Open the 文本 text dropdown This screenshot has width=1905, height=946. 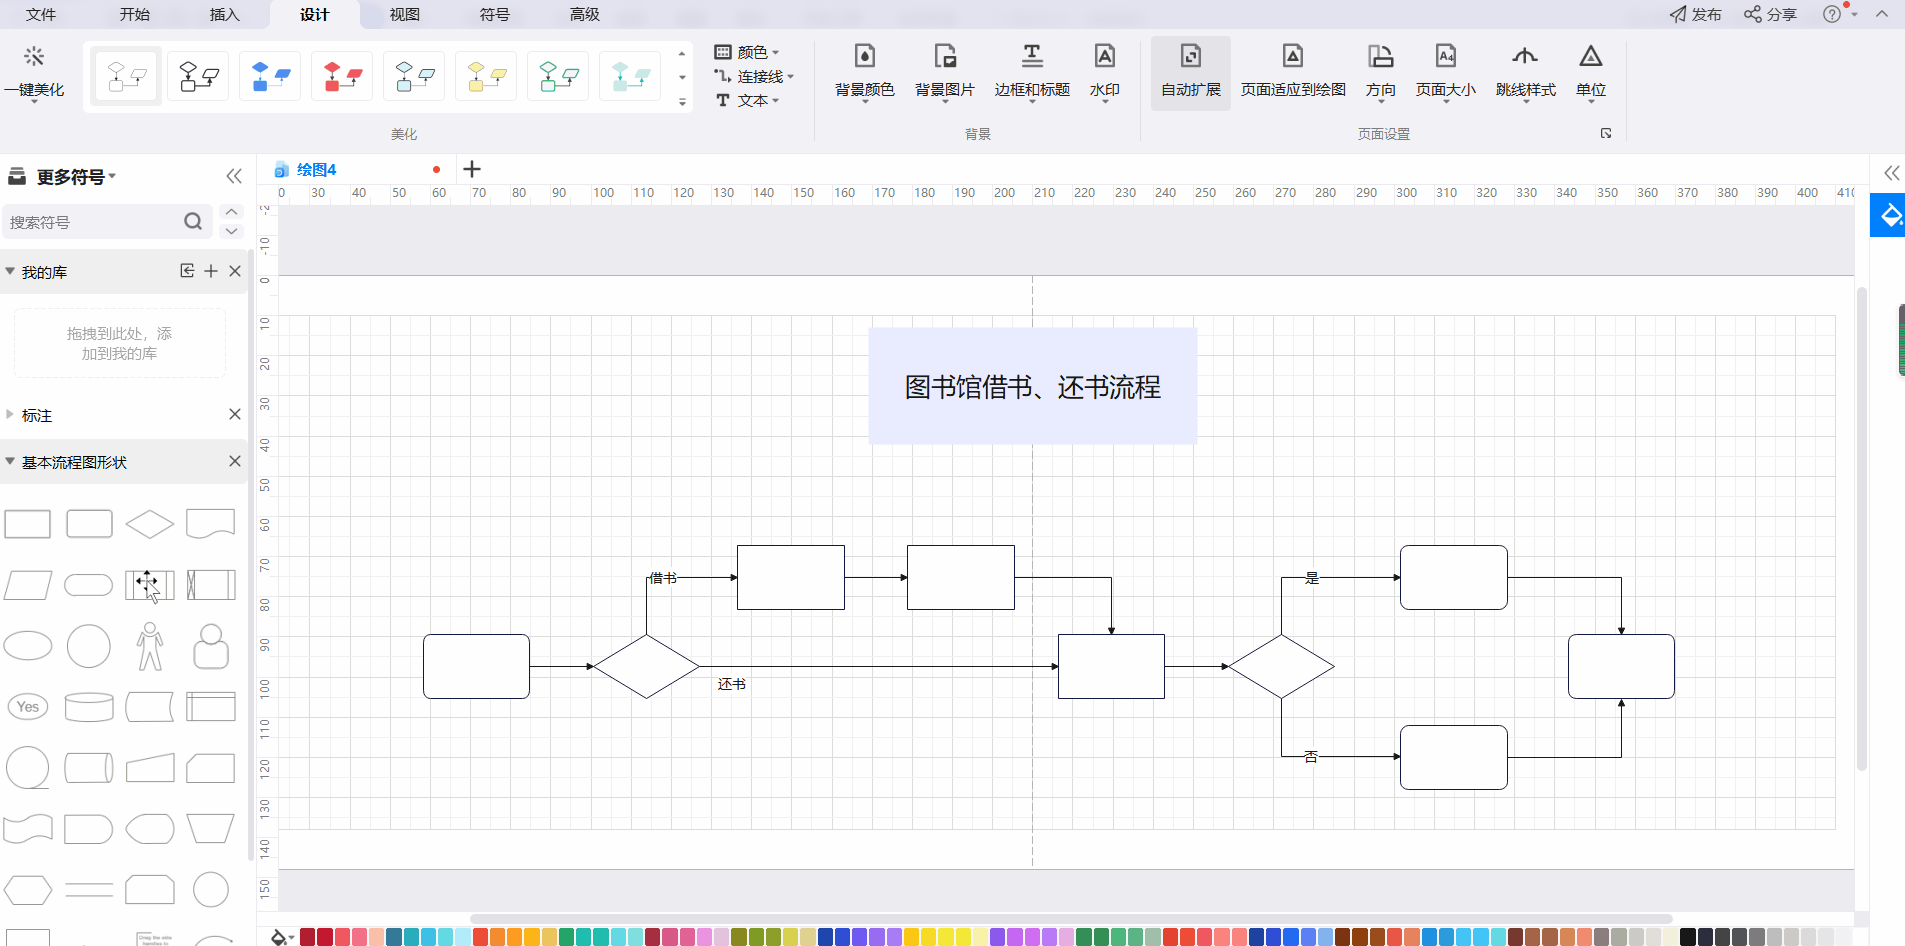pos(747,100)
